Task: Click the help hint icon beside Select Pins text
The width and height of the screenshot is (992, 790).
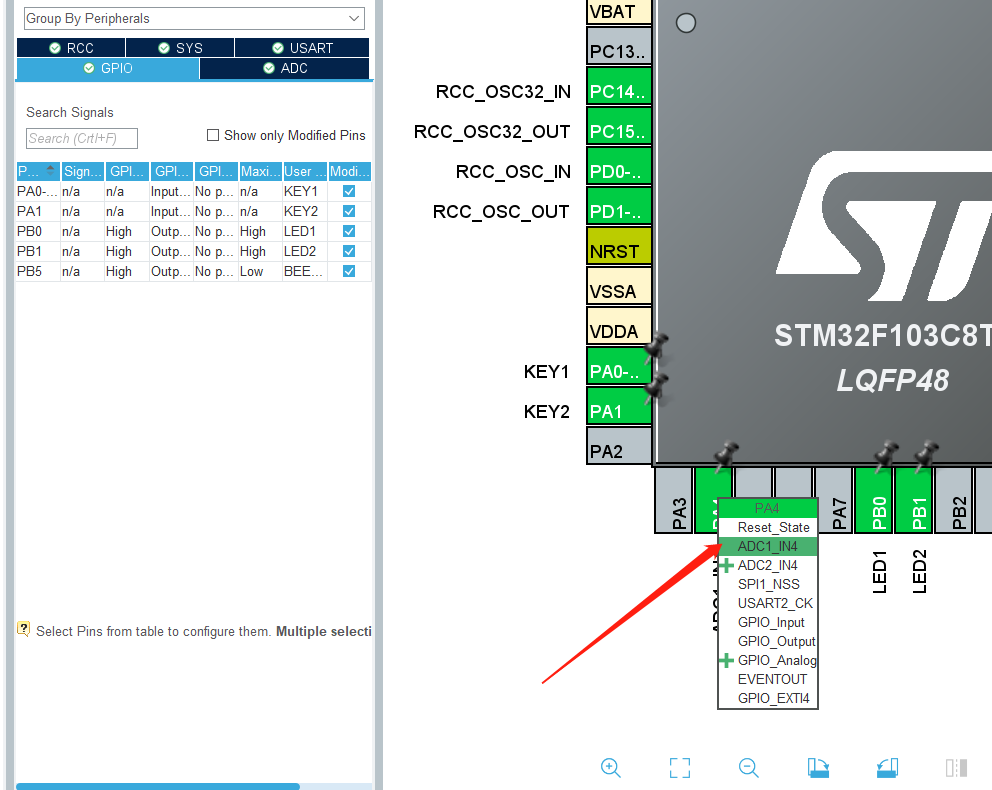Action: click(x=23, y=629)
